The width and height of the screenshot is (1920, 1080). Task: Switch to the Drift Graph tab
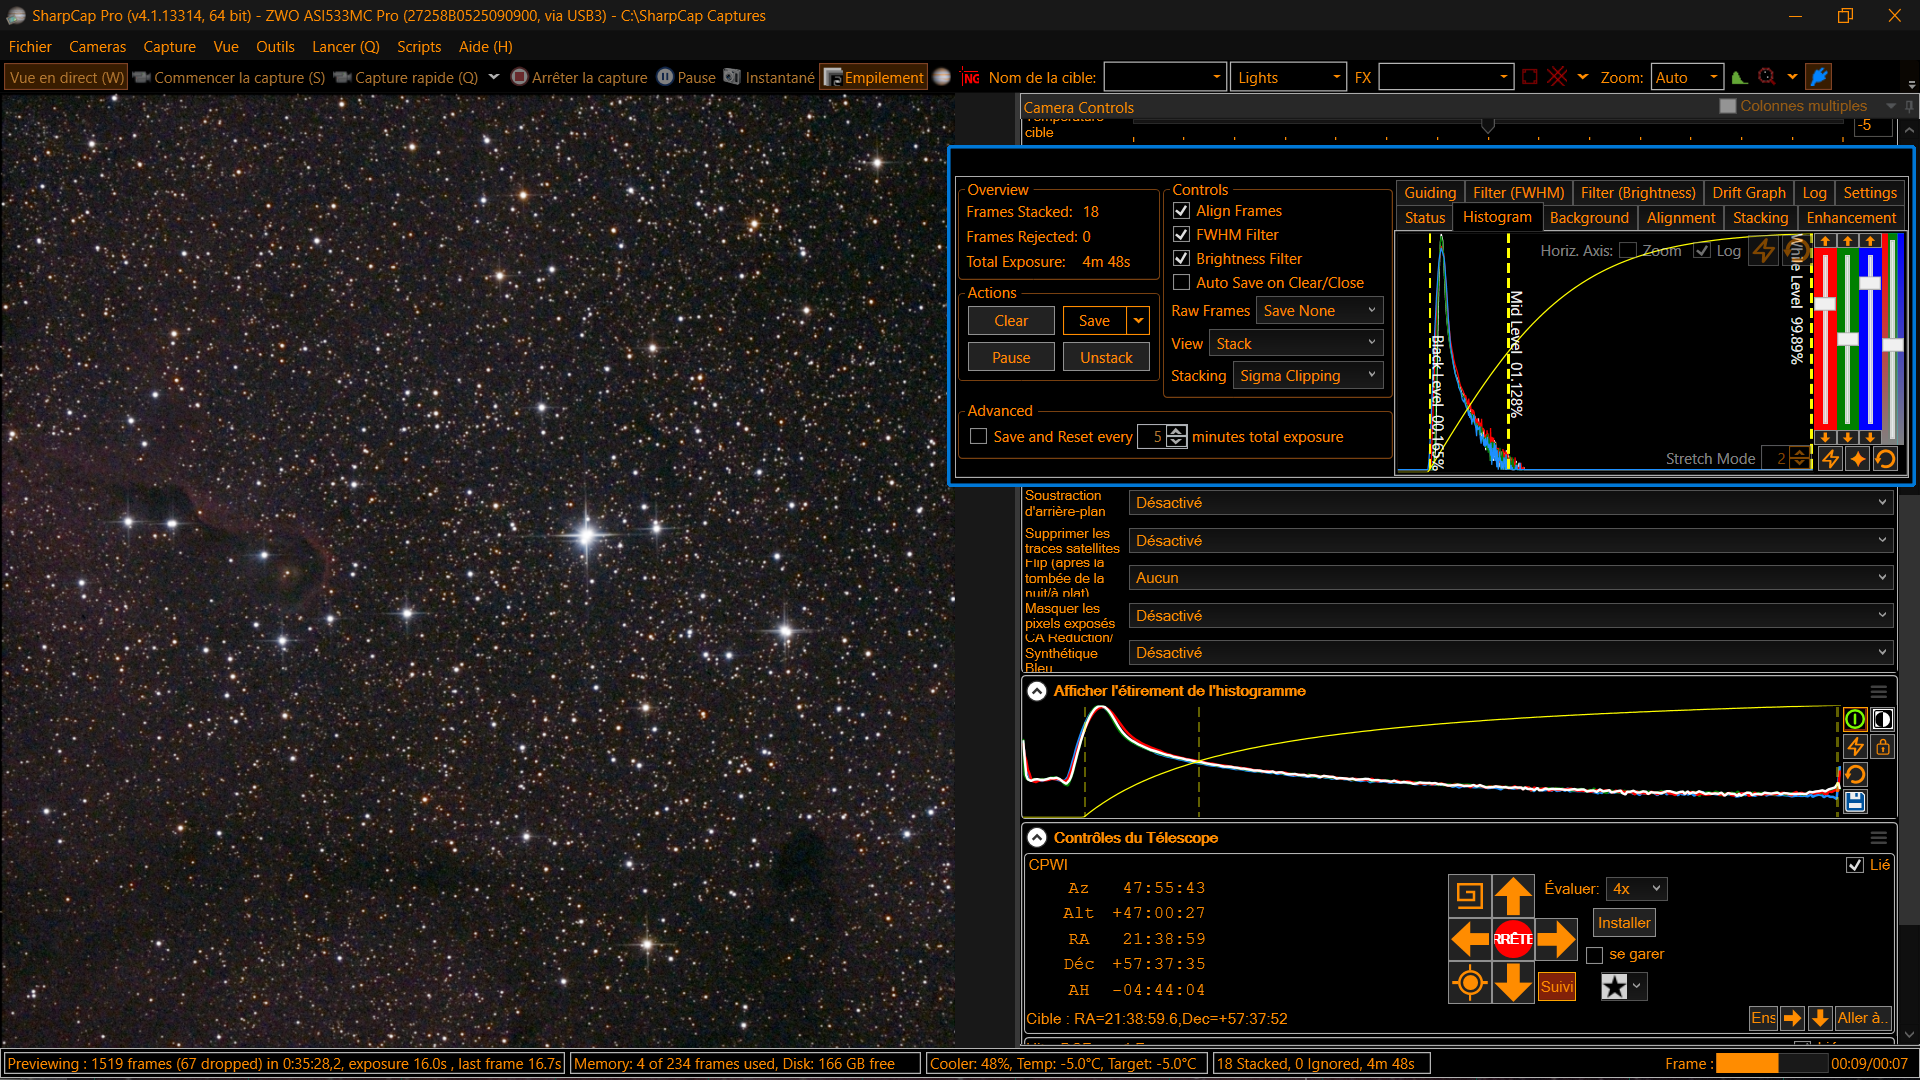tap(1748, 193)
